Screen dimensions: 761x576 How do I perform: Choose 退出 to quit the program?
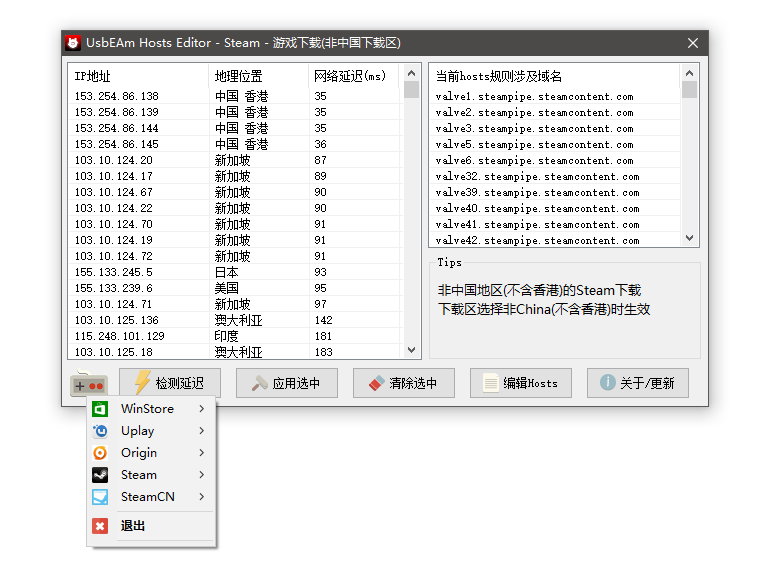[x=151, y=526]
